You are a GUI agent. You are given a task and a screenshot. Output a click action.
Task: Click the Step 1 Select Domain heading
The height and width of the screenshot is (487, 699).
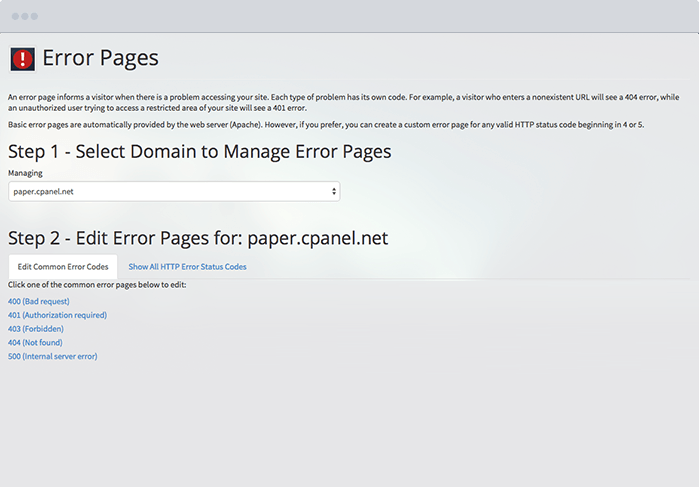[x=199, y=152]
